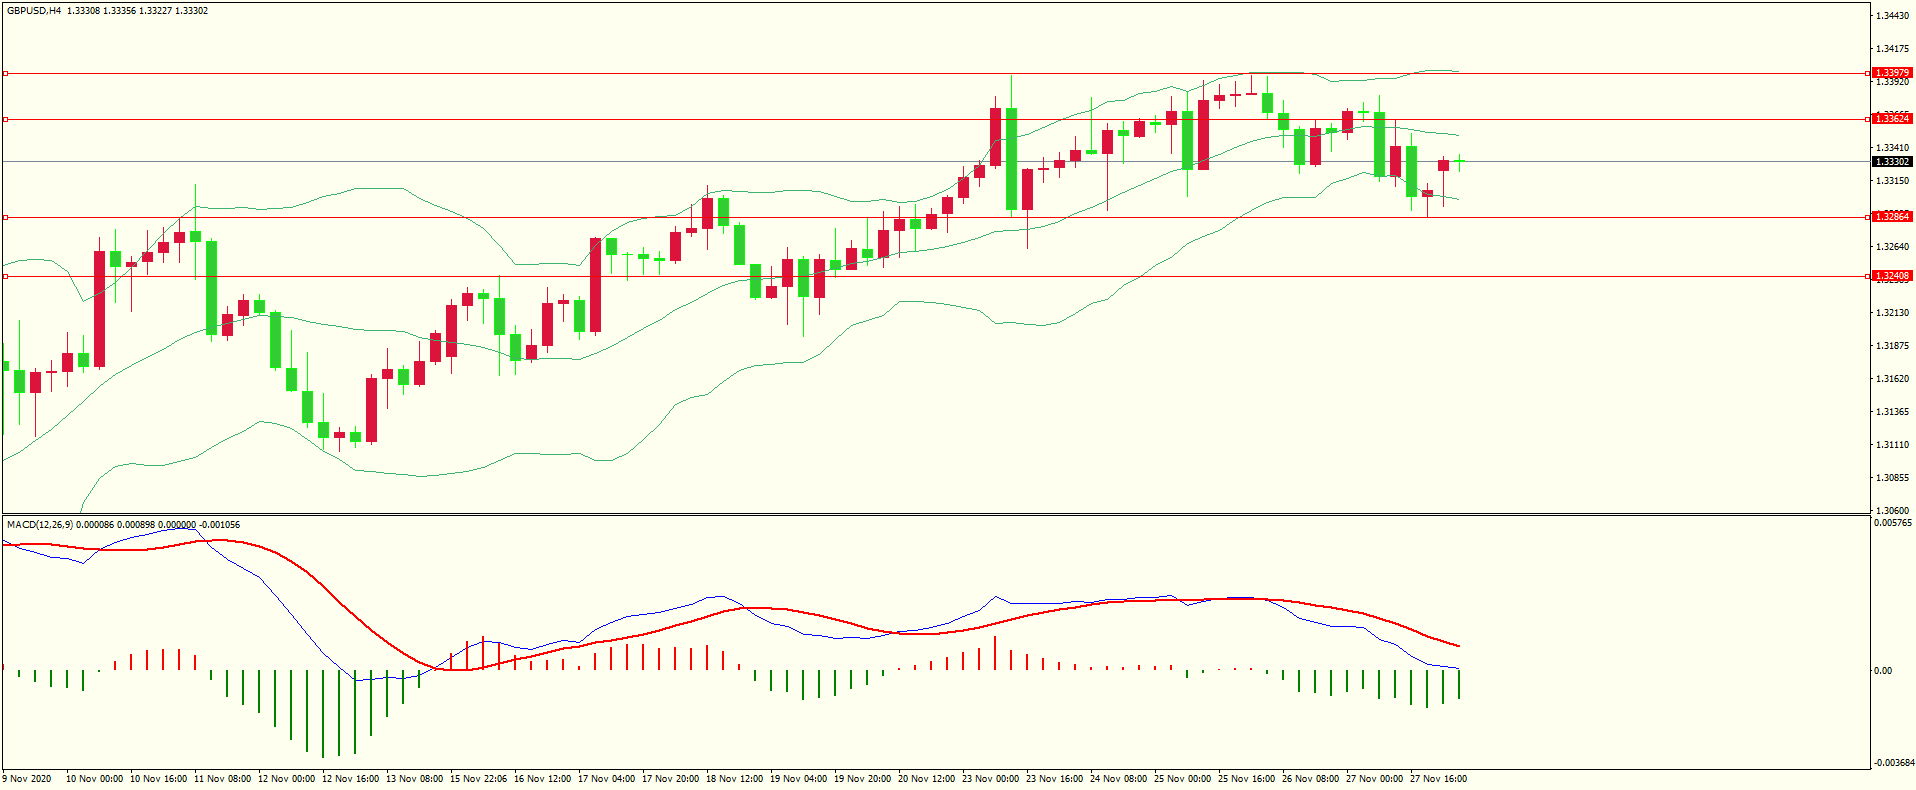
Task: Click the 0.005765 MACD scale value
Action: [1893, 523]
